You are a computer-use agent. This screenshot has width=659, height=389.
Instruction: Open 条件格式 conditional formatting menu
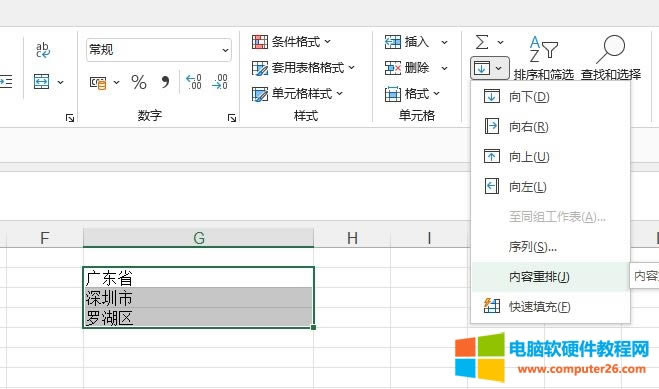(291, 42)
